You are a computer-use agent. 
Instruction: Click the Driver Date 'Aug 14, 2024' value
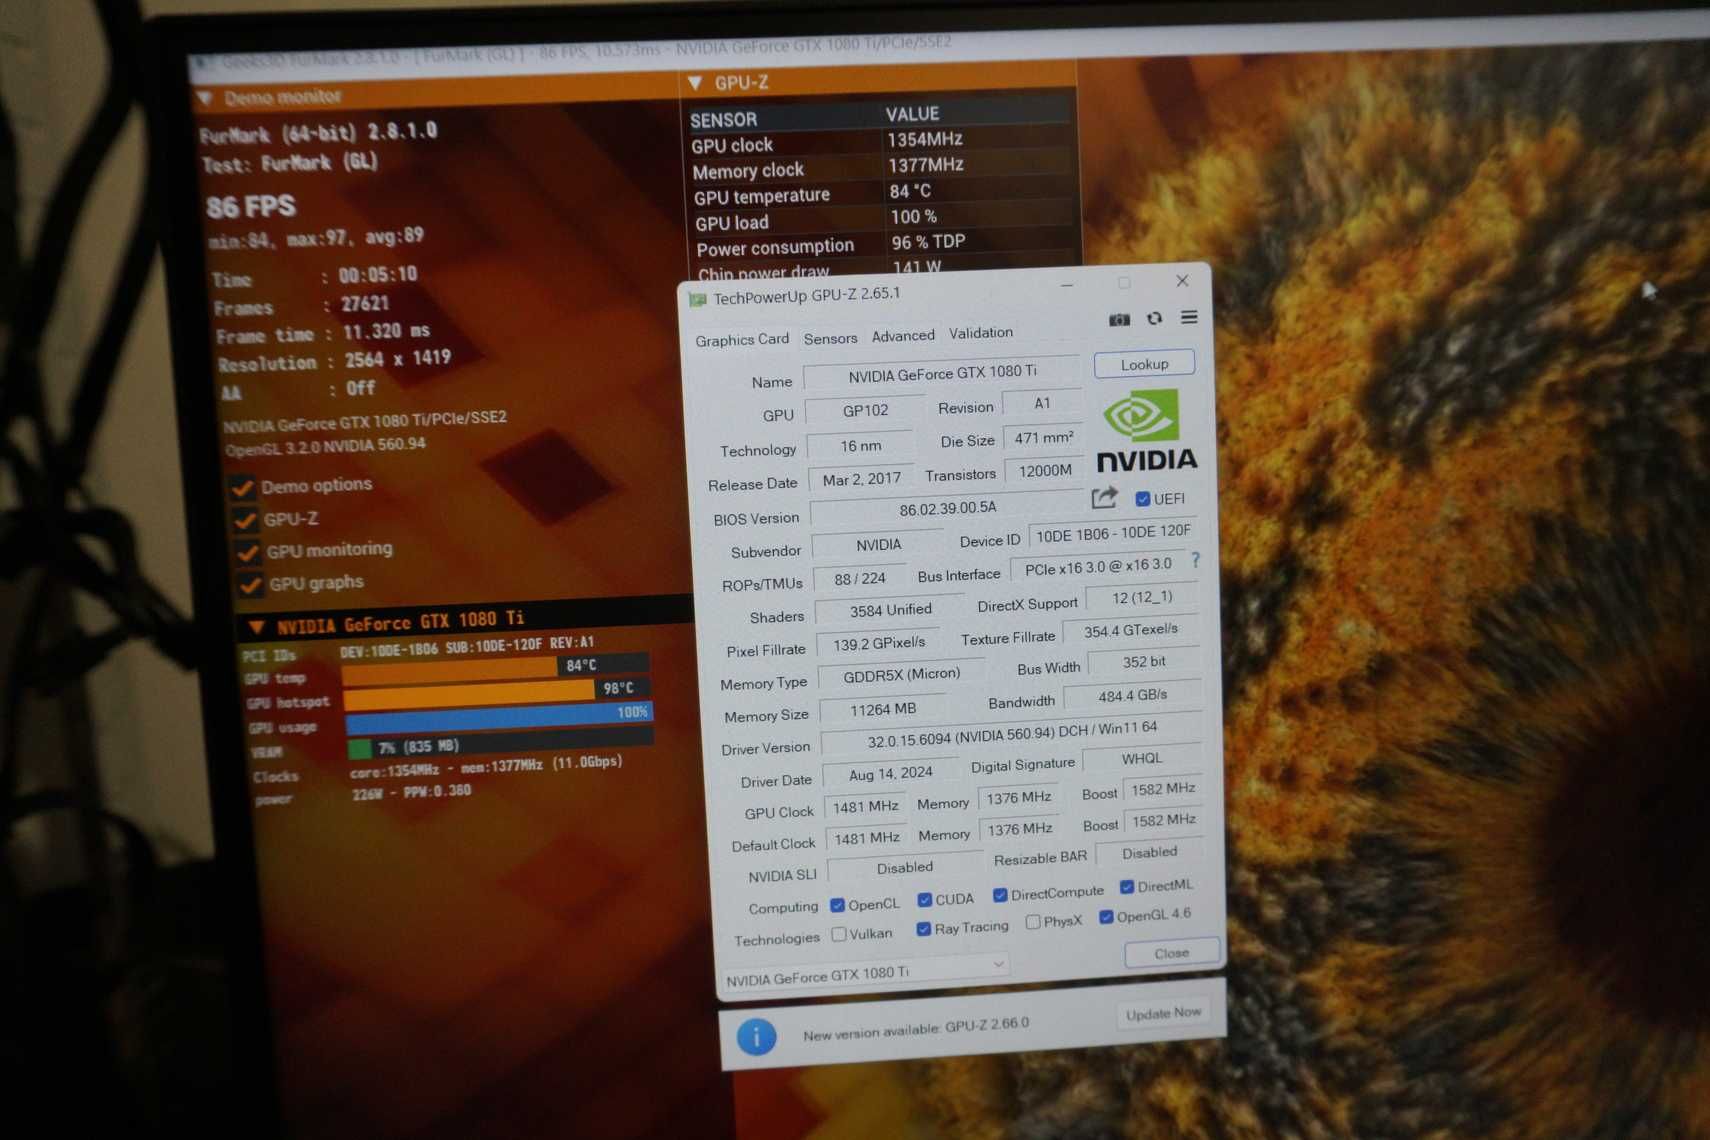coord(890,773)
